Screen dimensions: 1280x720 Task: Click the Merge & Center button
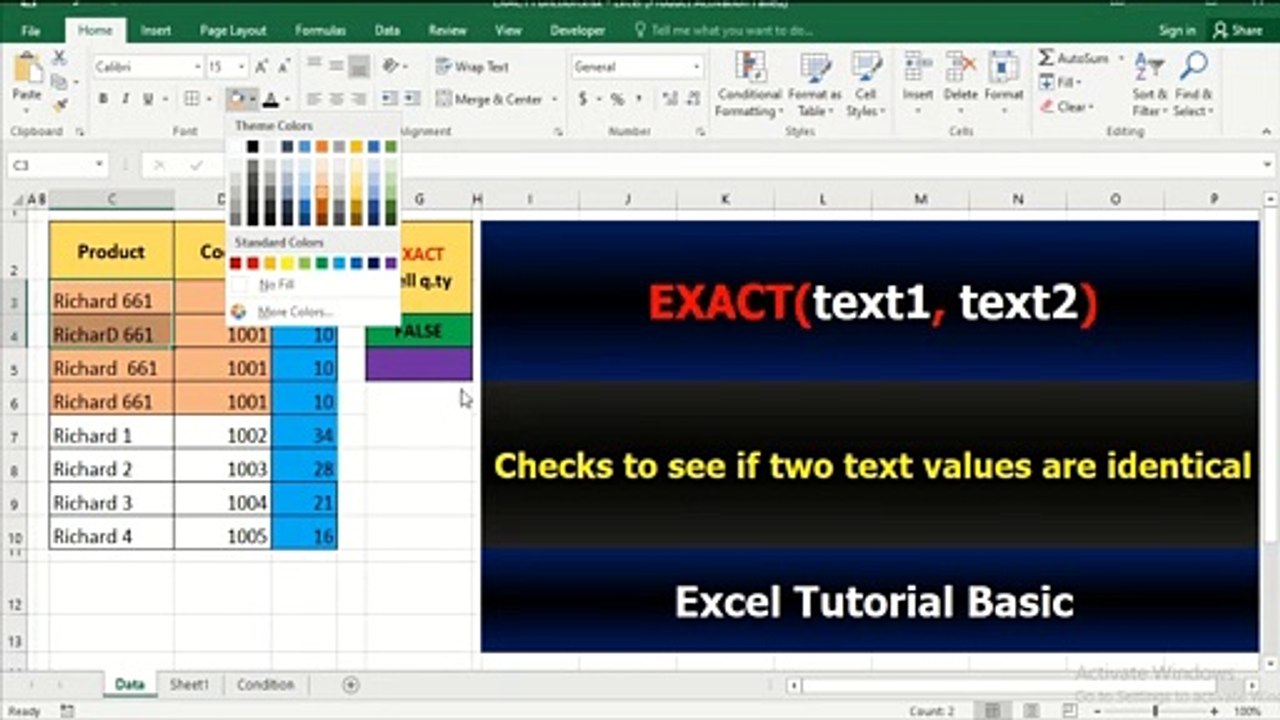(489, 99)
